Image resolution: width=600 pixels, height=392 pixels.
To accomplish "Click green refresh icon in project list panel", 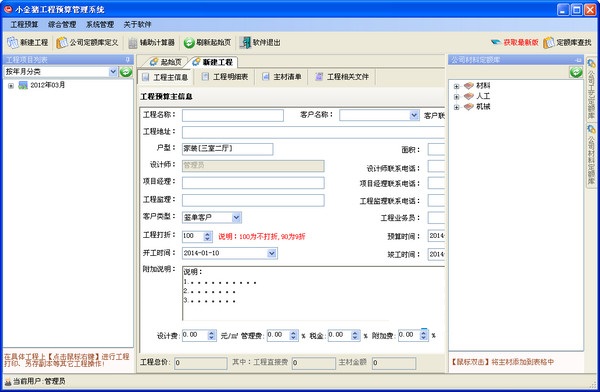I will coord(126,72).
